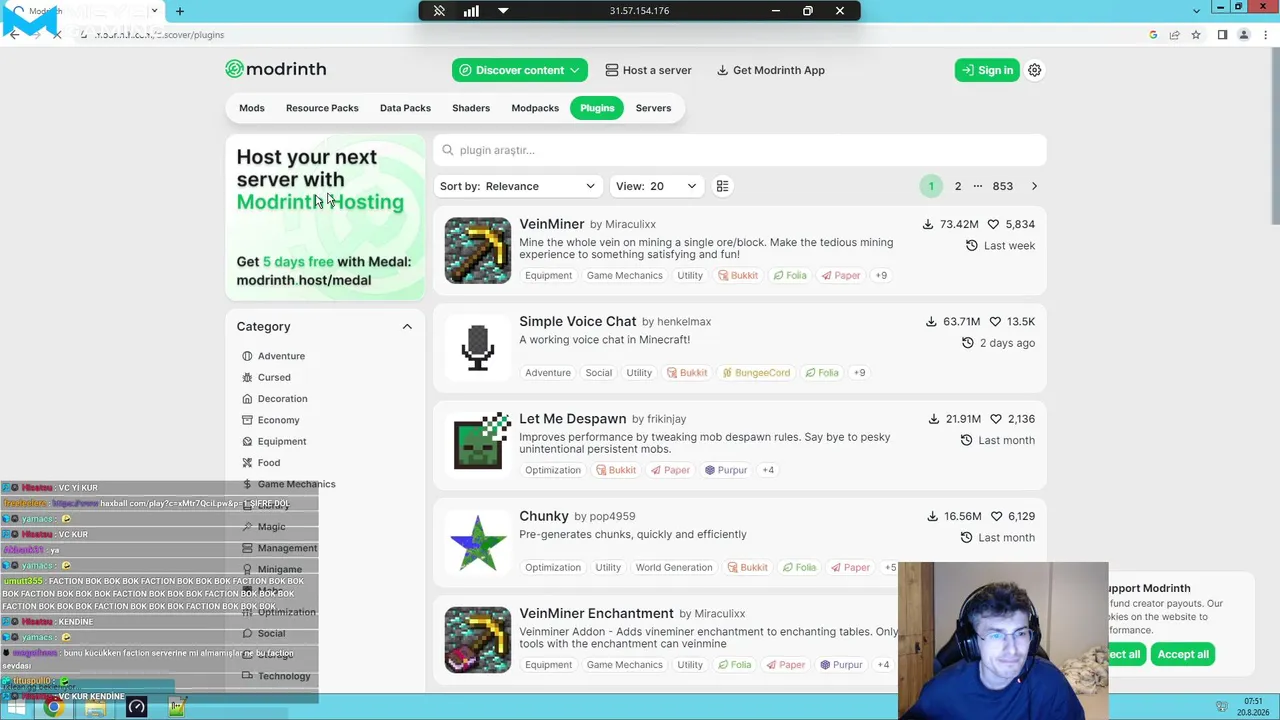Go to results page 2
This screenshot has height=720, width=1280.
tap(958, 186)
